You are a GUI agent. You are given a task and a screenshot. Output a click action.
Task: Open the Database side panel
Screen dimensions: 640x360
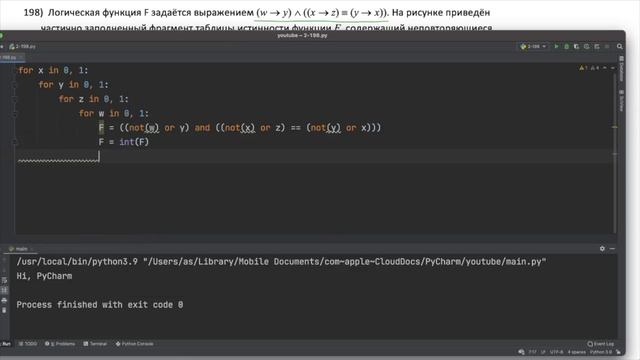click(x=621, y=69)
